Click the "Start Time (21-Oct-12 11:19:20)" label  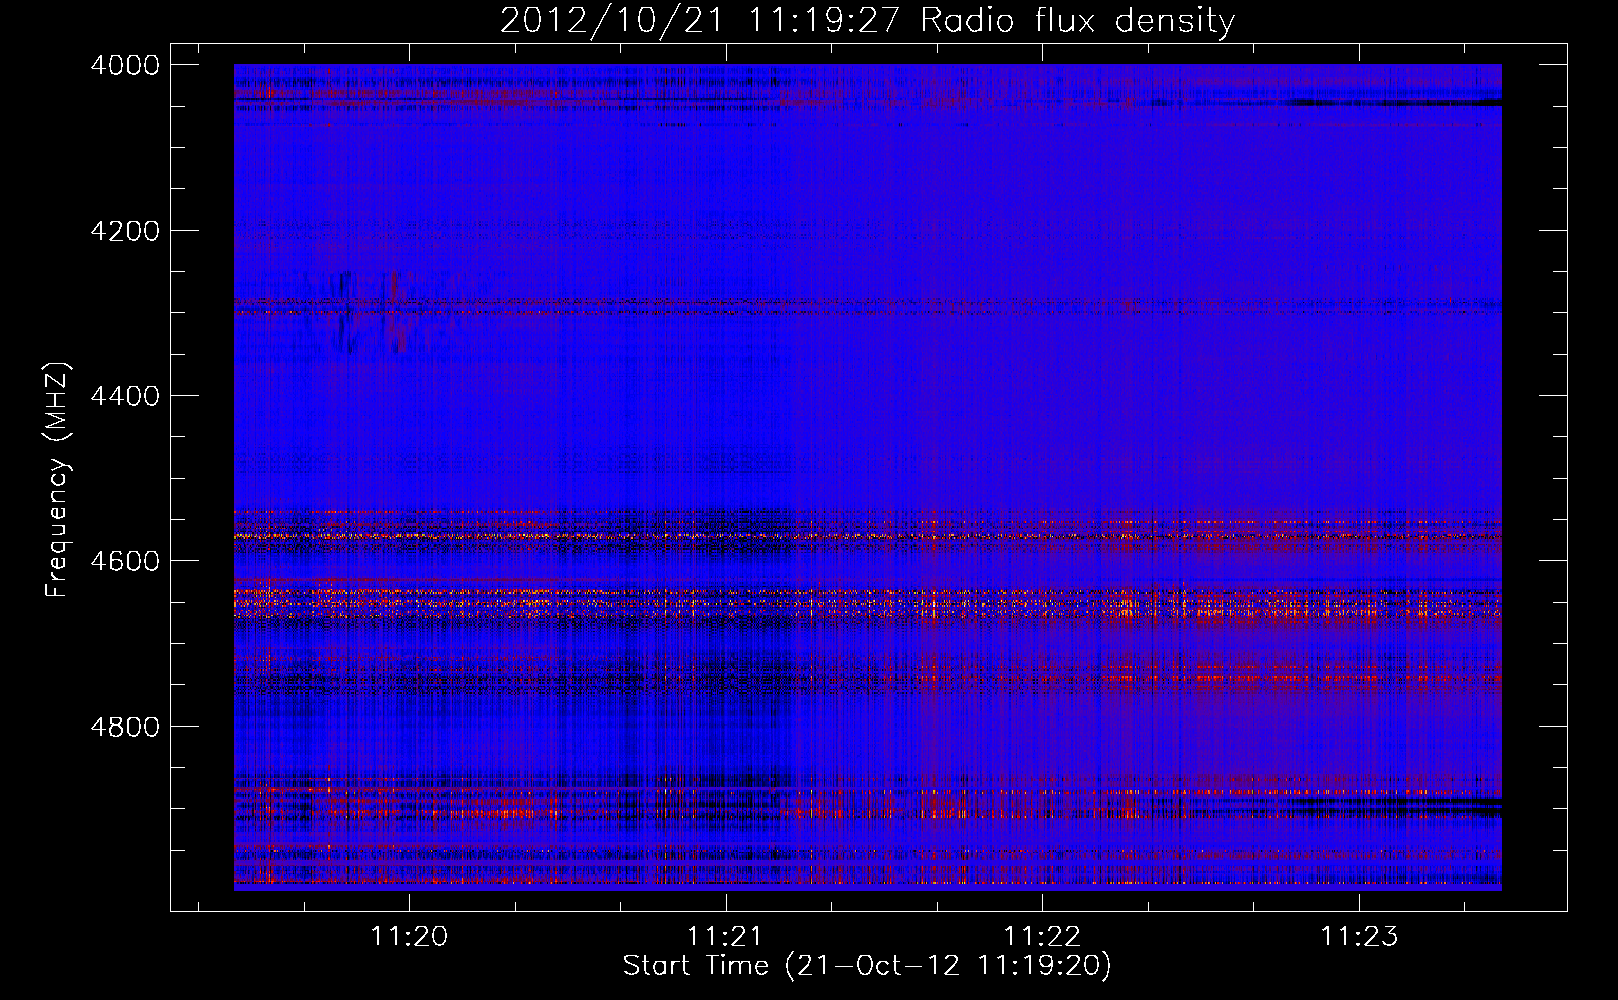(867, 966)
